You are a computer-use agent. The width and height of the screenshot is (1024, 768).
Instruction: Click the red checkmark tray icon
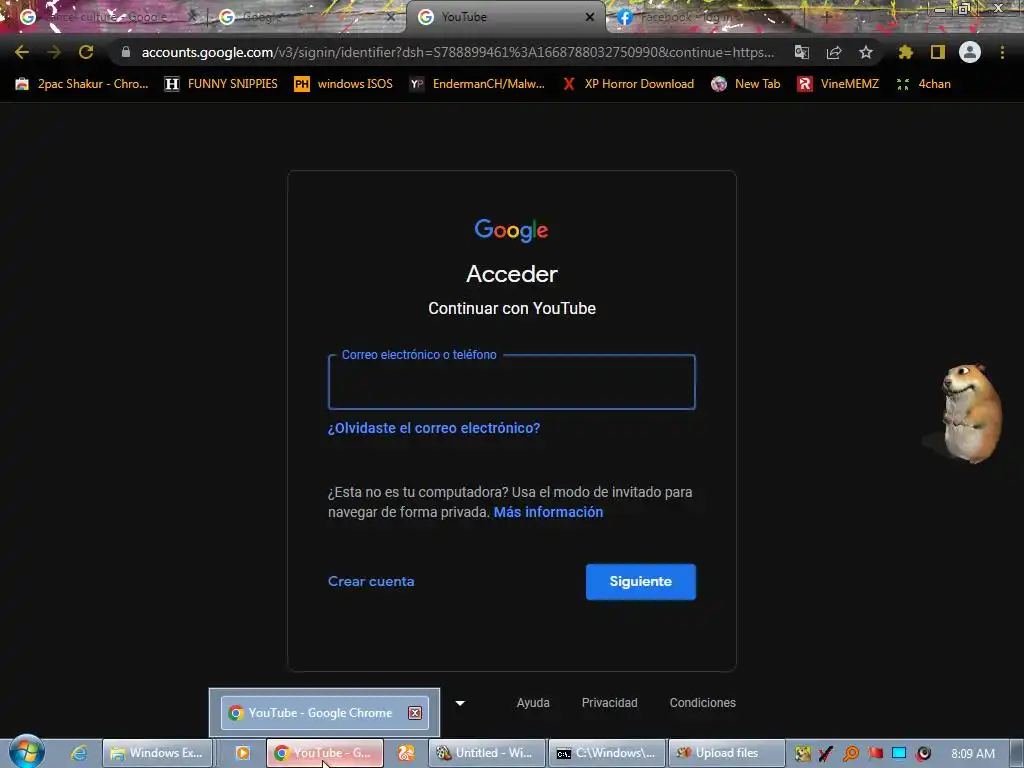coord(826,753)
